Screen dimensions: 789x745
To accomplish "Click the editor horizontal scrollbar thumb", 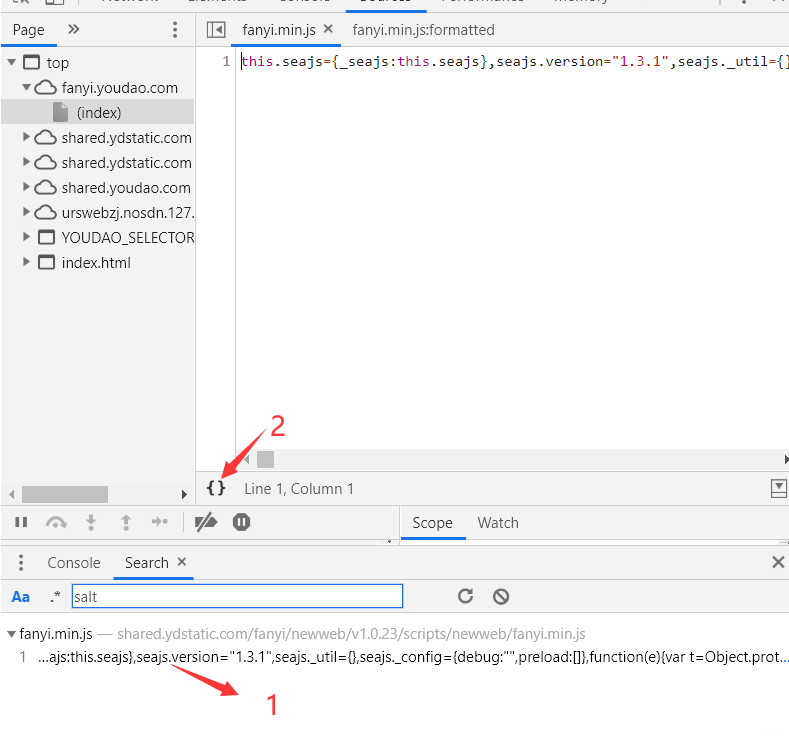I will pos(265,459).
